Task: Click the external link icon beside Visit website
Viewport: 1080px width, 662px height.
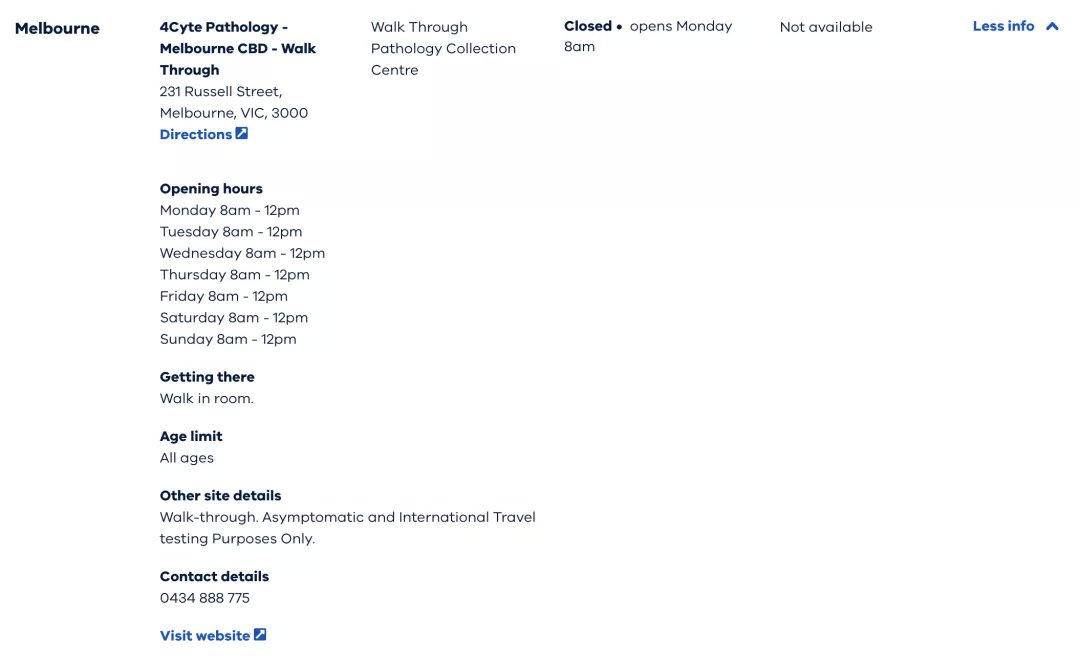Action: pyautogui.click(x=260, y=634)
